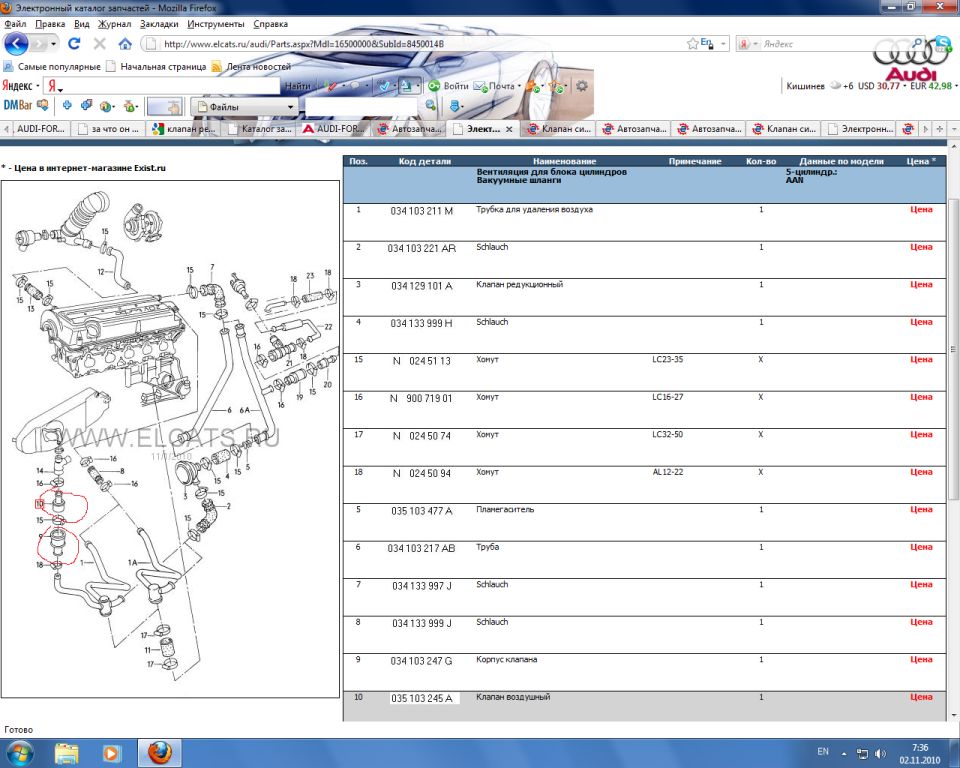Open the new tab plus button

[939, 129]
